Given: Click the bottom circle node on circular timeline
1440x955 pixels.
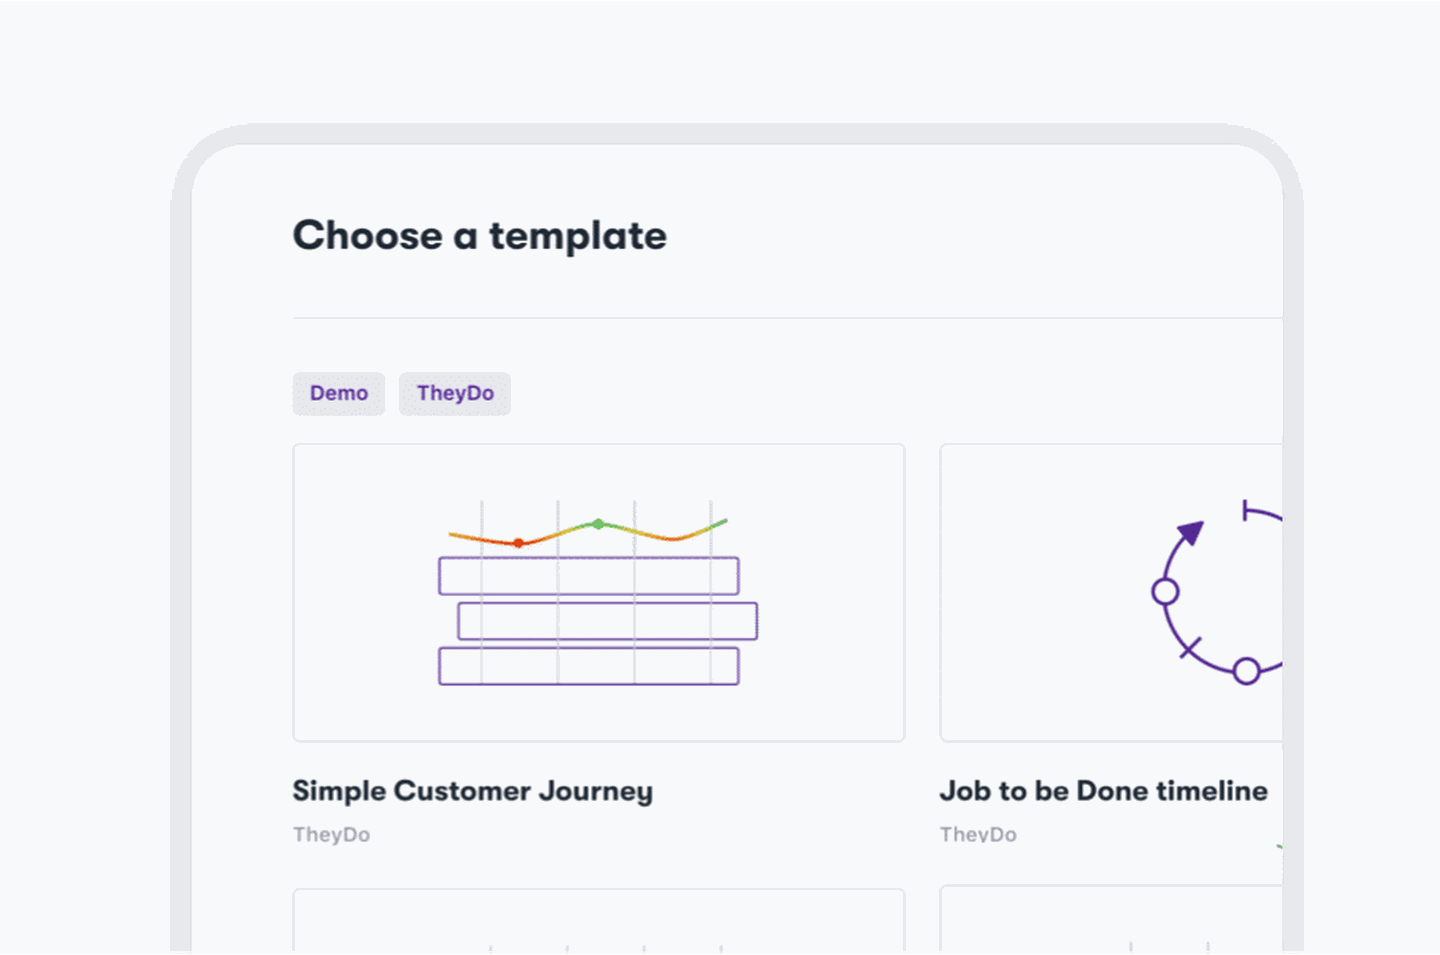Looking at the screenshot, I should tap(1246, 671).
